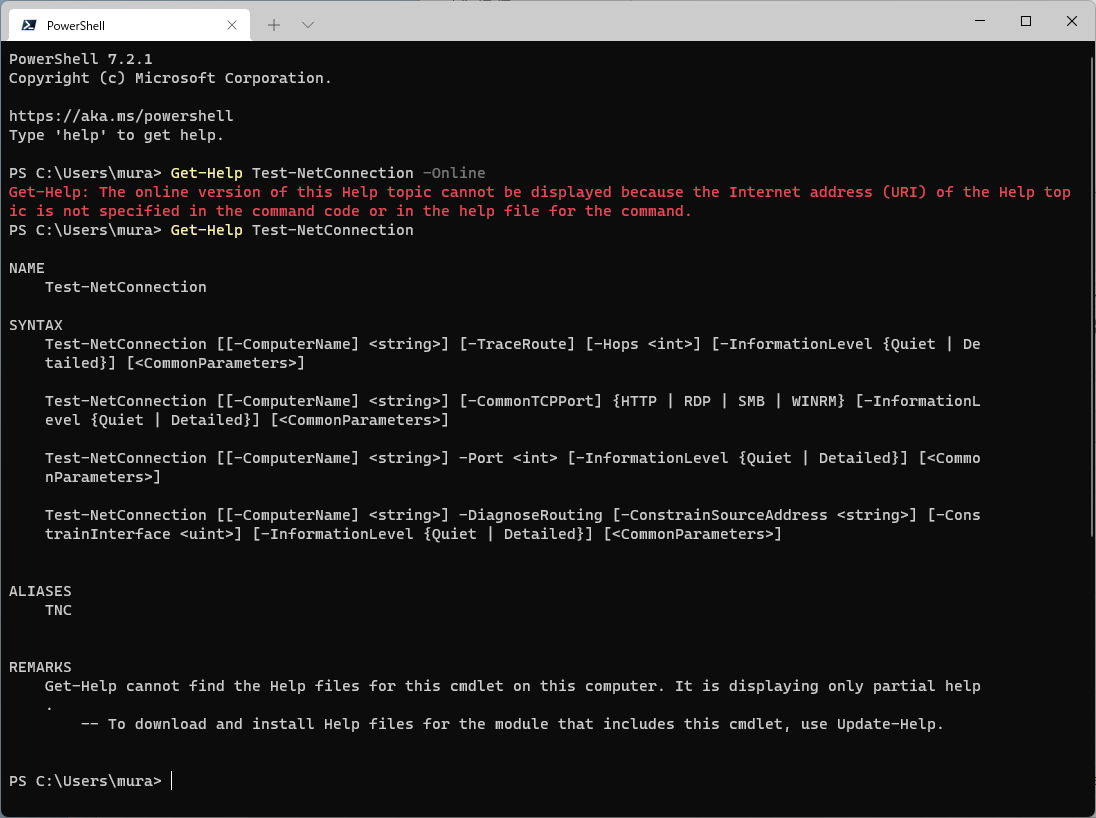
Task: Click 'Get-Help cannot find the Help files' remark line
Action: click(x=512, y=687)
